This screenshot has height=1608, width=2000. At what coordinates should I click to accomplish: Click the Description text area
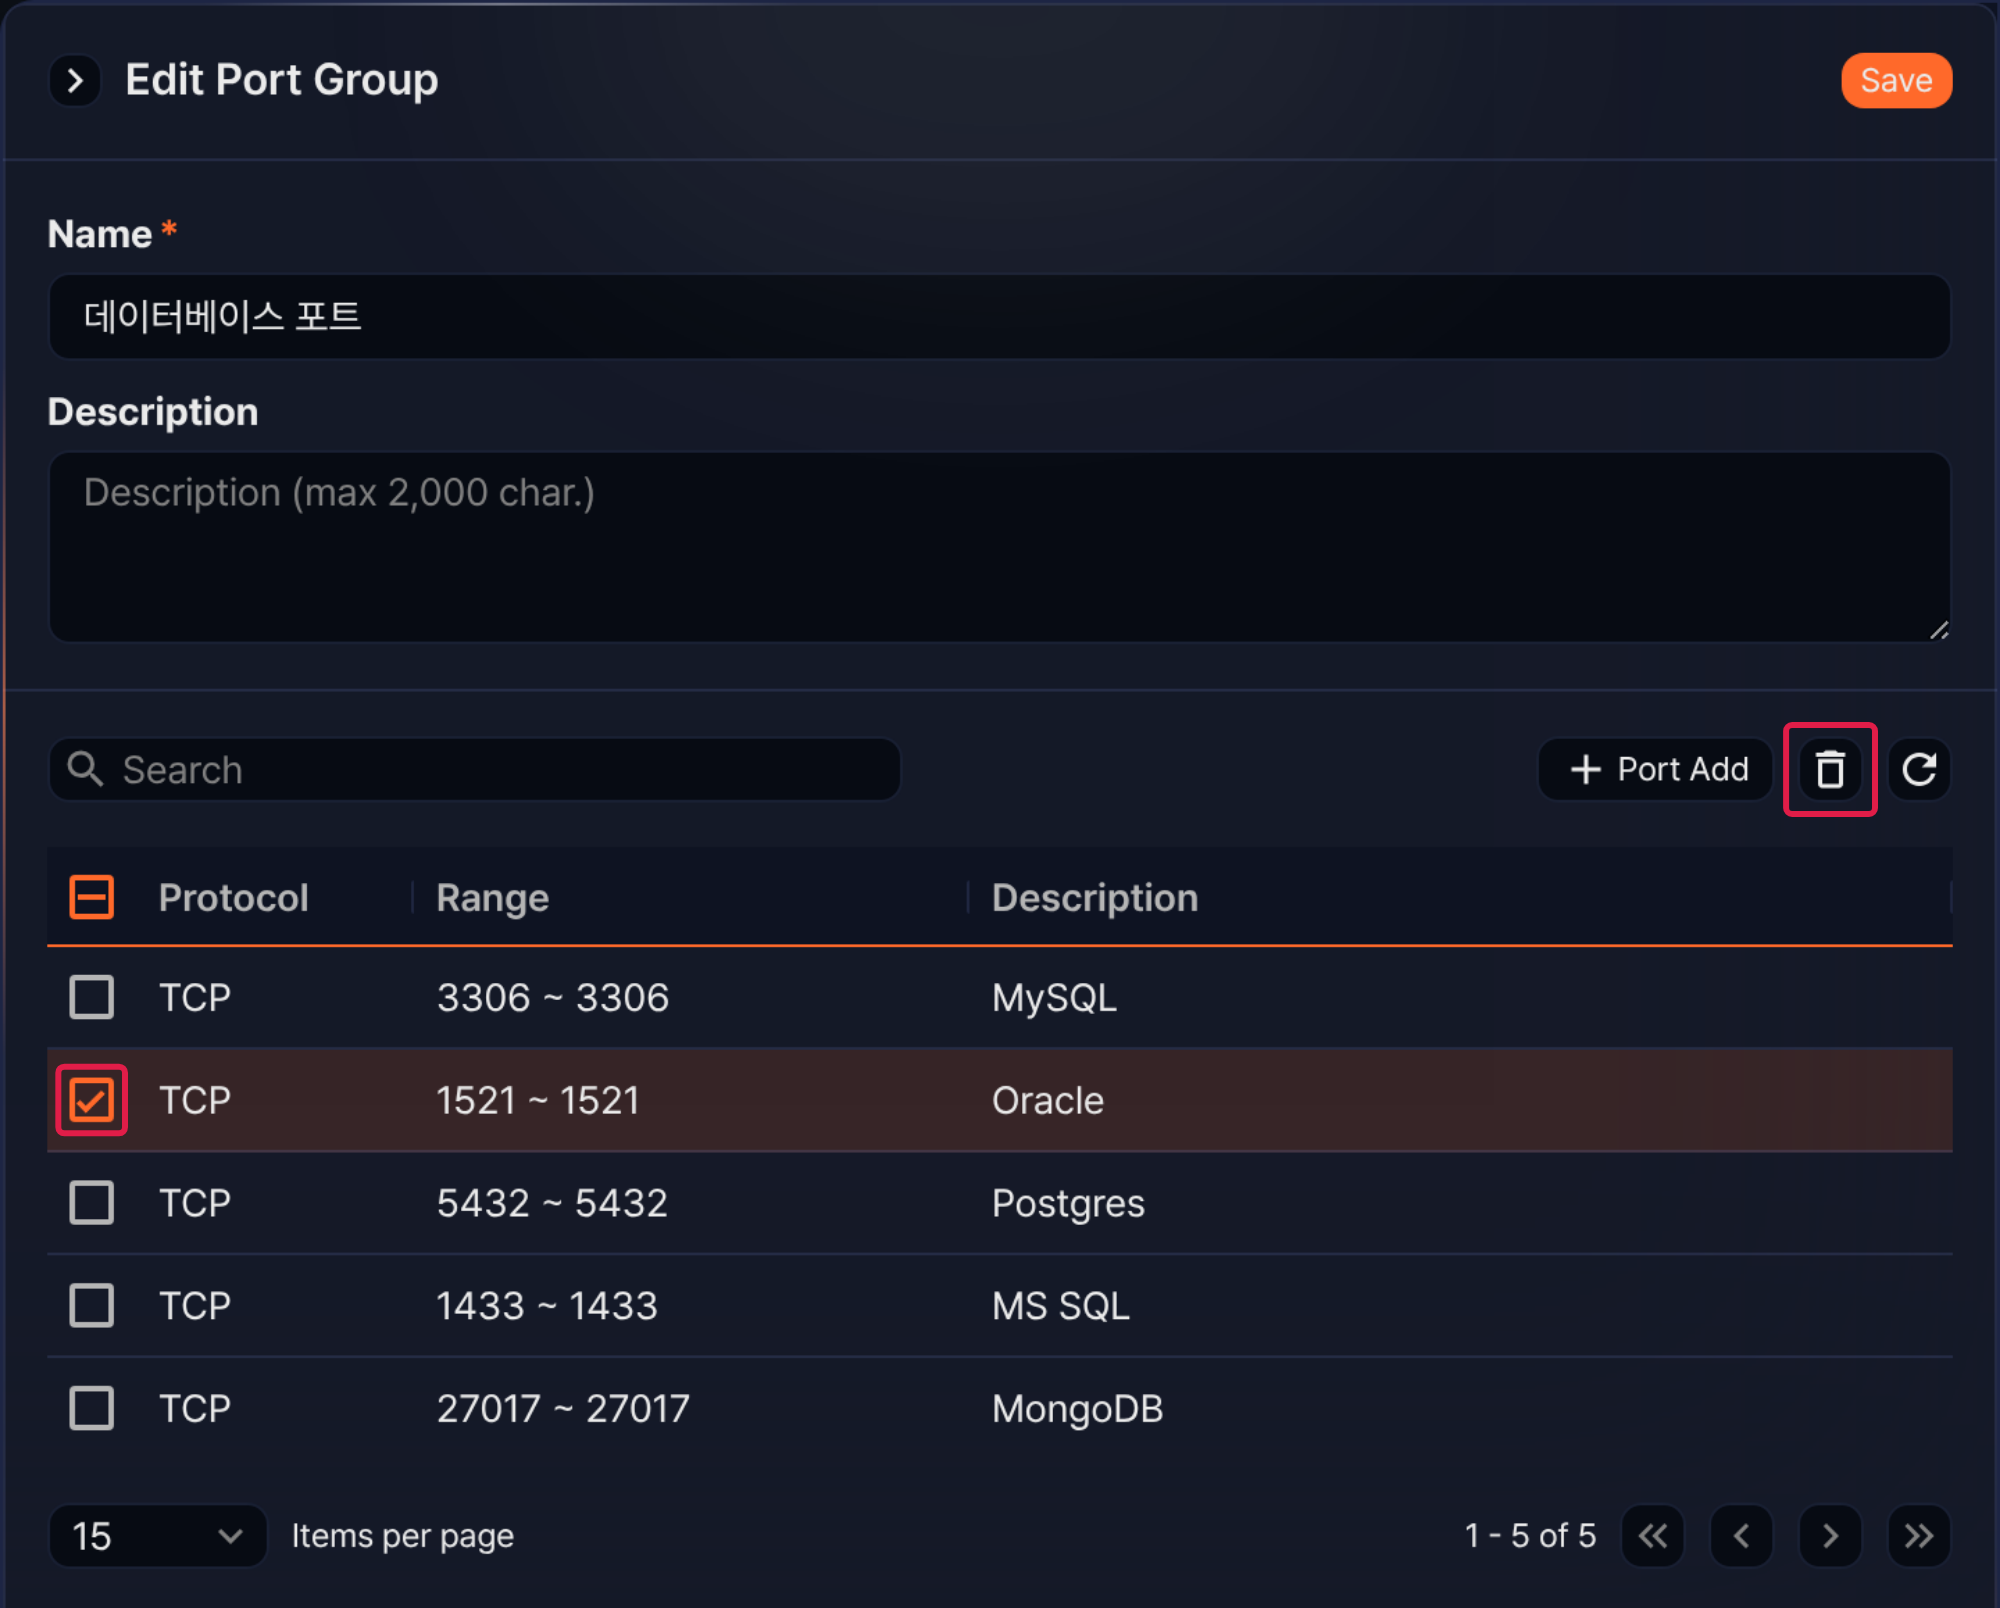1000,546
